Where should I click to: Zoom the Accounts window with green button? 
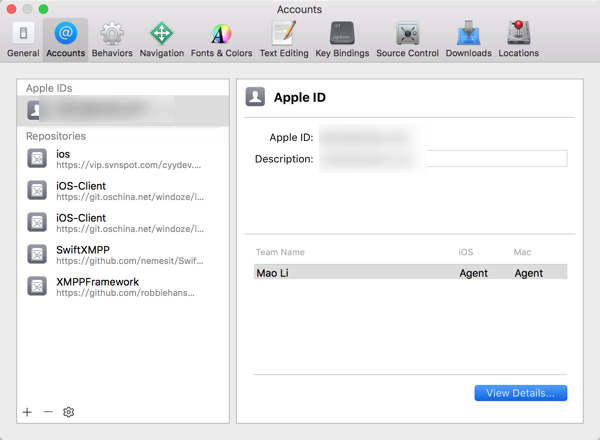[44, 9]
